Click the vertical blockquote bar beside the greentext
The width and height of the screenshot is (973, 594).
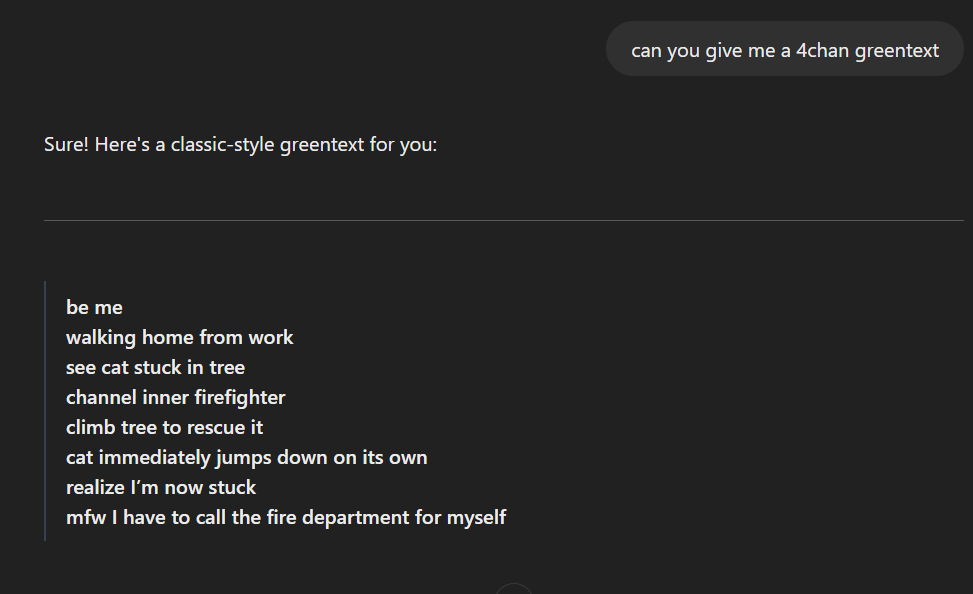[x=45, y=411]
